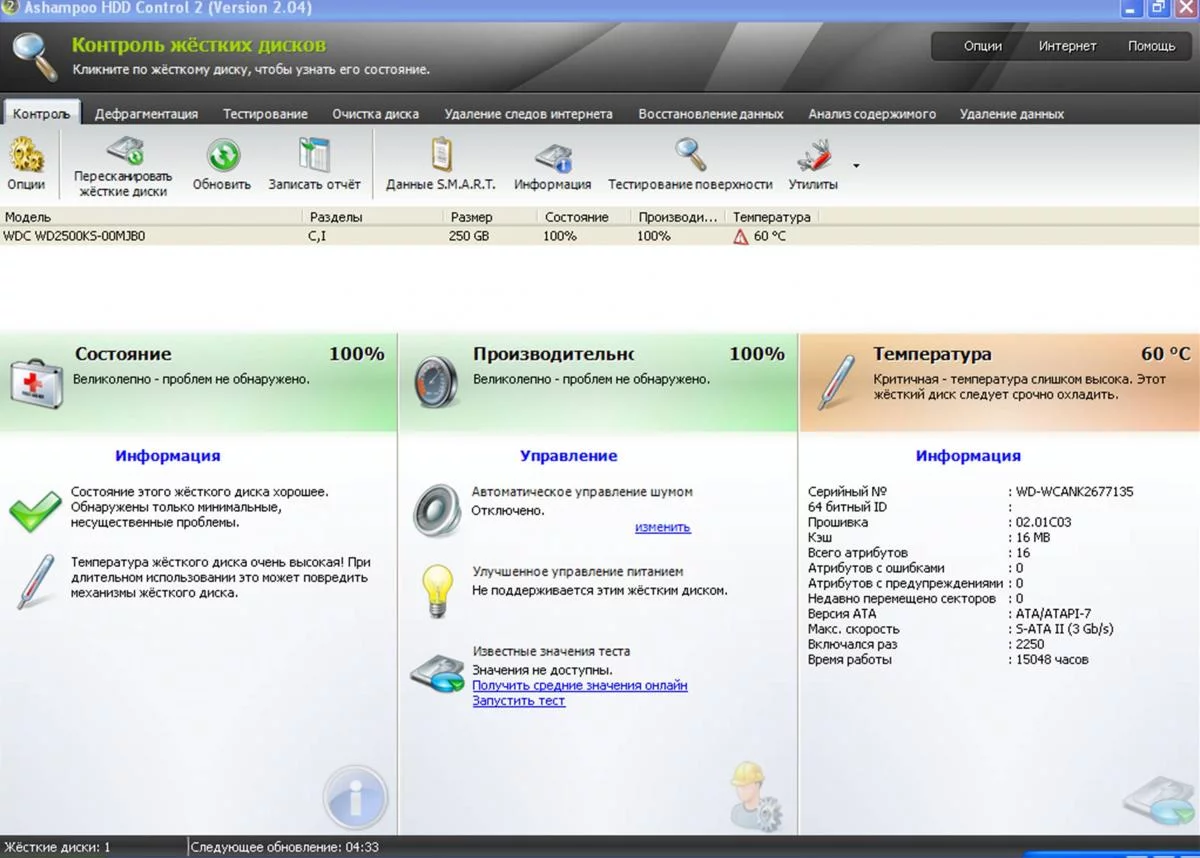Click the drive icon near Известные значения теста

(x=437, y=675)
